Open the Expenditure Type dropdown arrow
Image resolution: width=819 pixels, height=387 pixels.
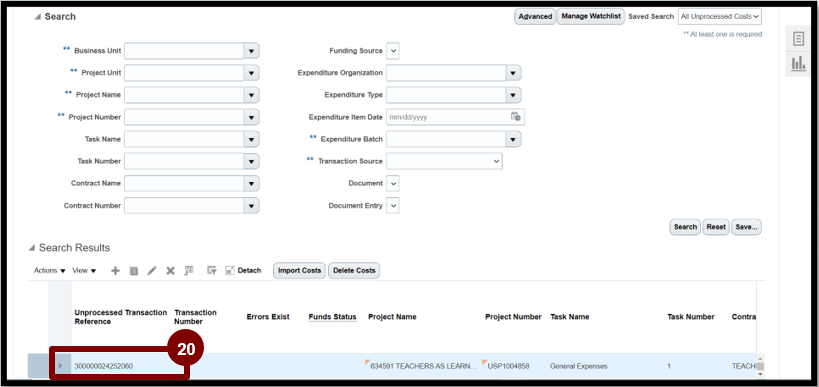tap(513, 95)
